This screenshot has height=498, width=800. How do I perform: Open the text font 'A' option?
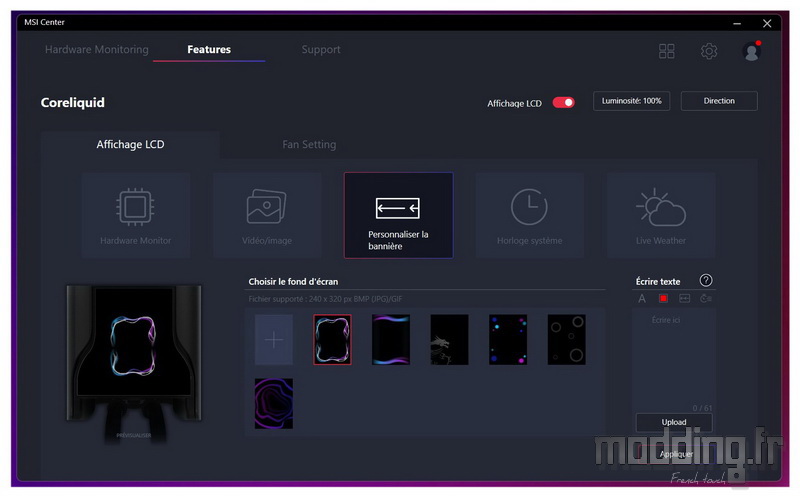(642, 298)
